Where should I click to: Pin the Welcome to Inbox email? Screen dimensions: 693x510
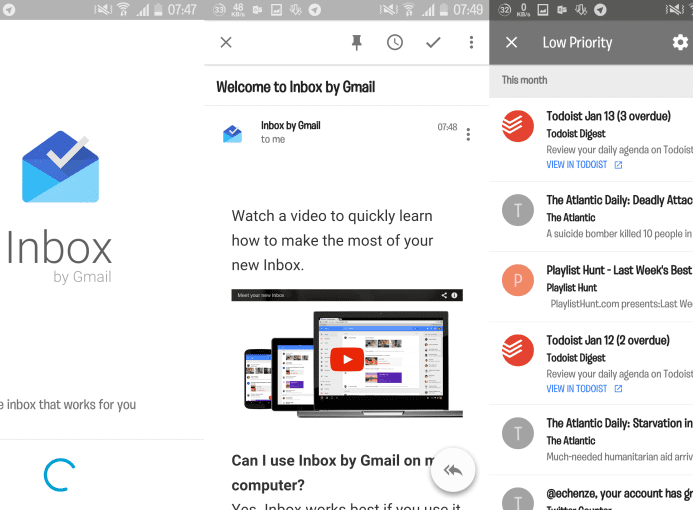coord(357,42)
